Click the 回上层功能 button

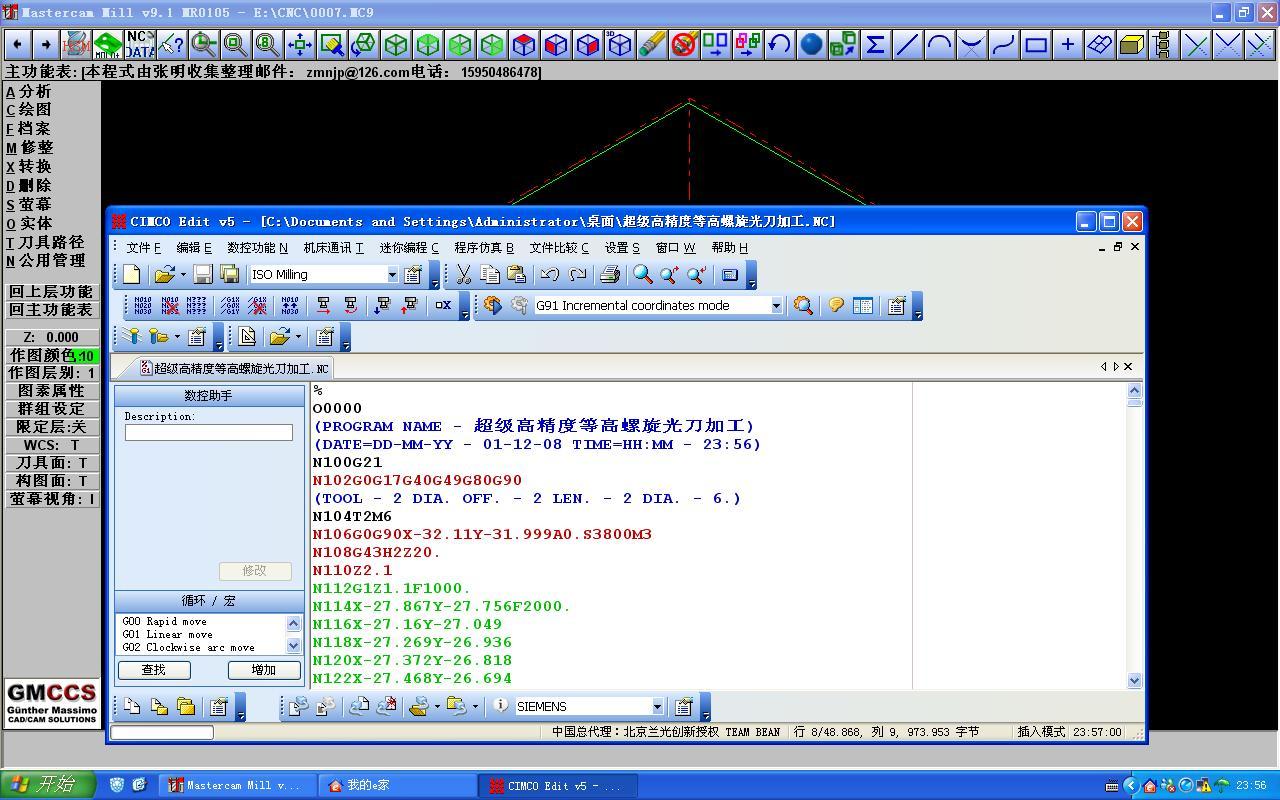pos(51,292)
